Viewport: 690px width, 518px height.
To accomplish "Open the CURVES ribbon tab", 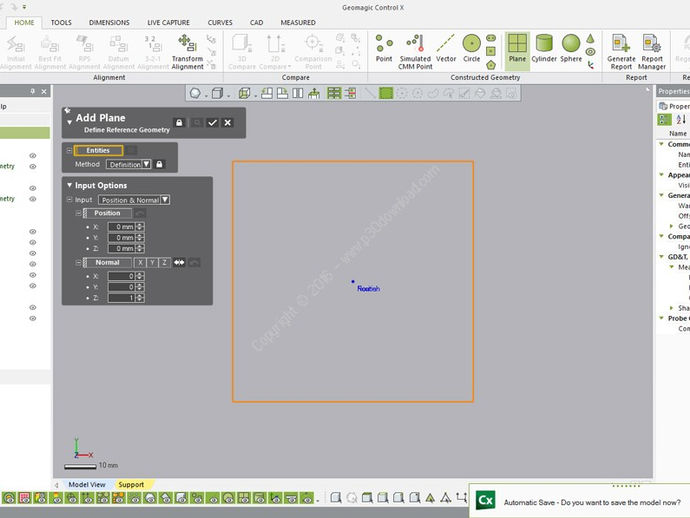I will (220, 22).
